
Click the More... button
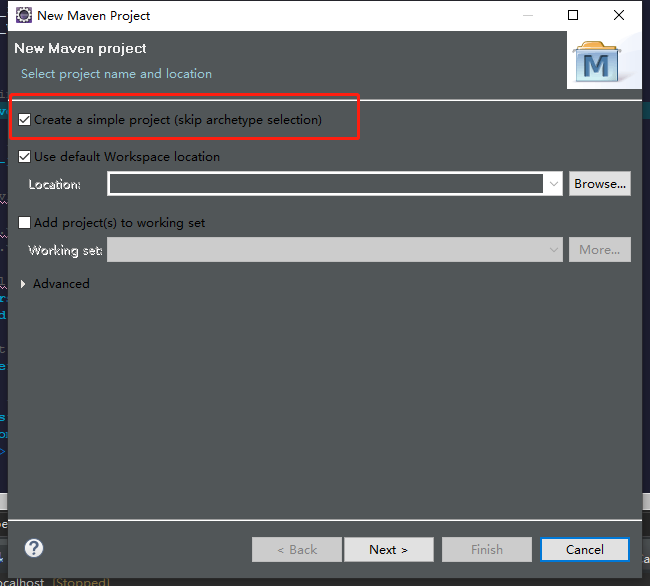(599, 249)
